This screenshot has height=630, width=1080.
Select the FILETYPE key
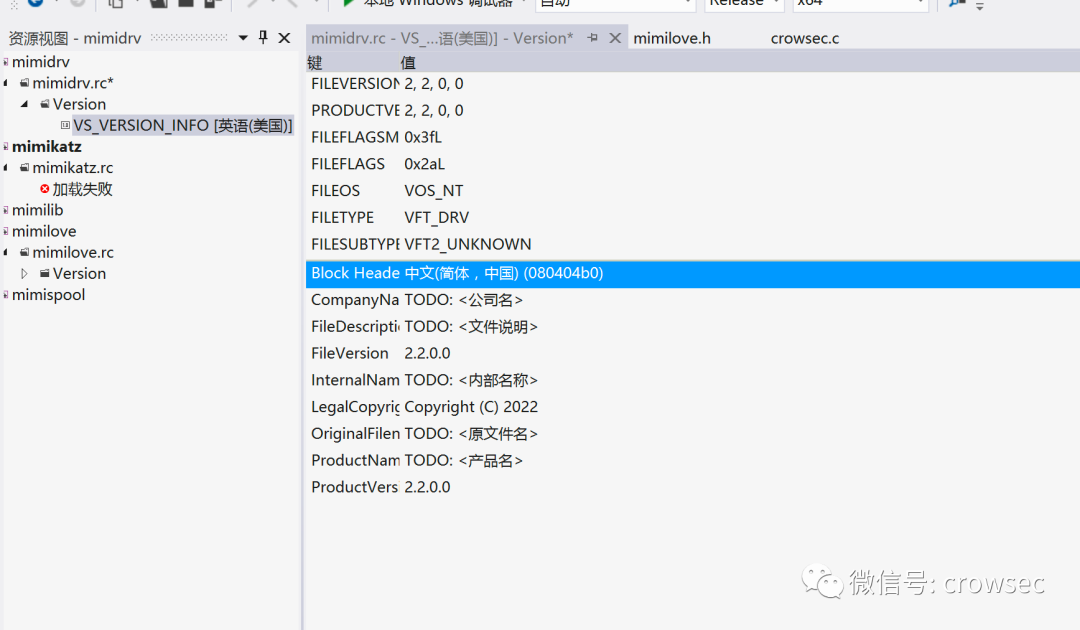(x=342, y=218)
